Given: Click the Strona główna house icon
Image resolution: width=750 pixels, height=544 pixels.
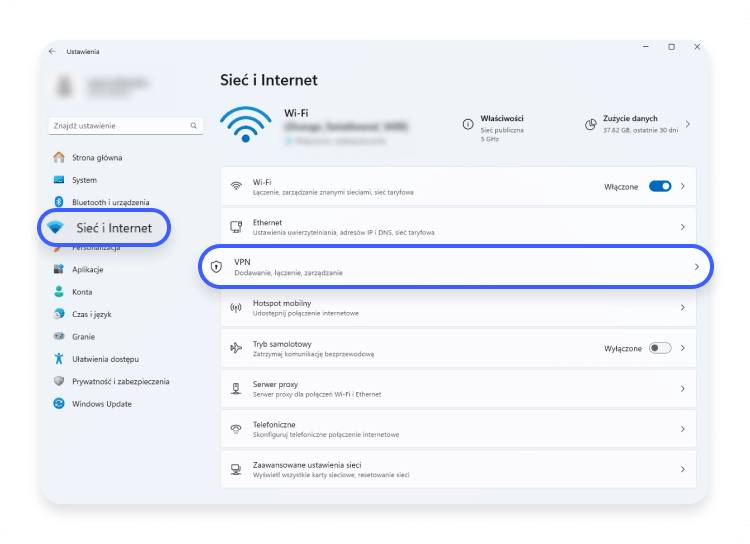Looking at the screenshot, I should pos(59,157).
